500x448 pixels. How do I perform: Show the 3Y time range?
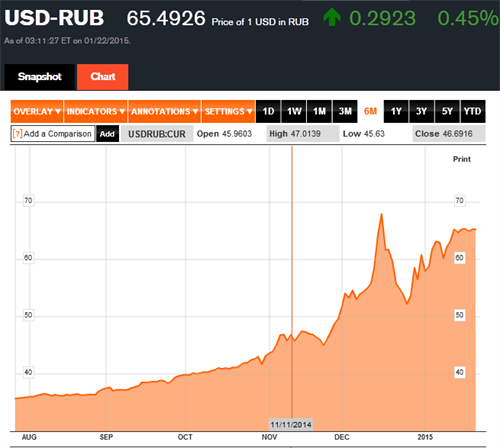[x=422, y=111]
